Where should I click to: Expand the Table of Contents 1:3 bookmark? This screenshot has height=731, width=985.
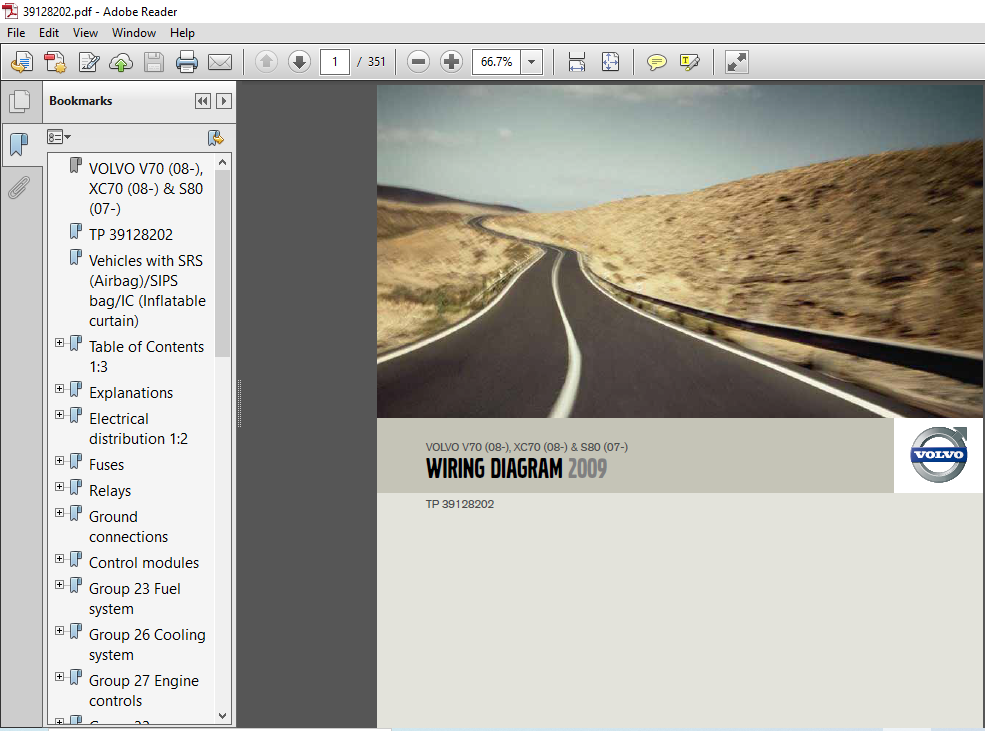60,343
